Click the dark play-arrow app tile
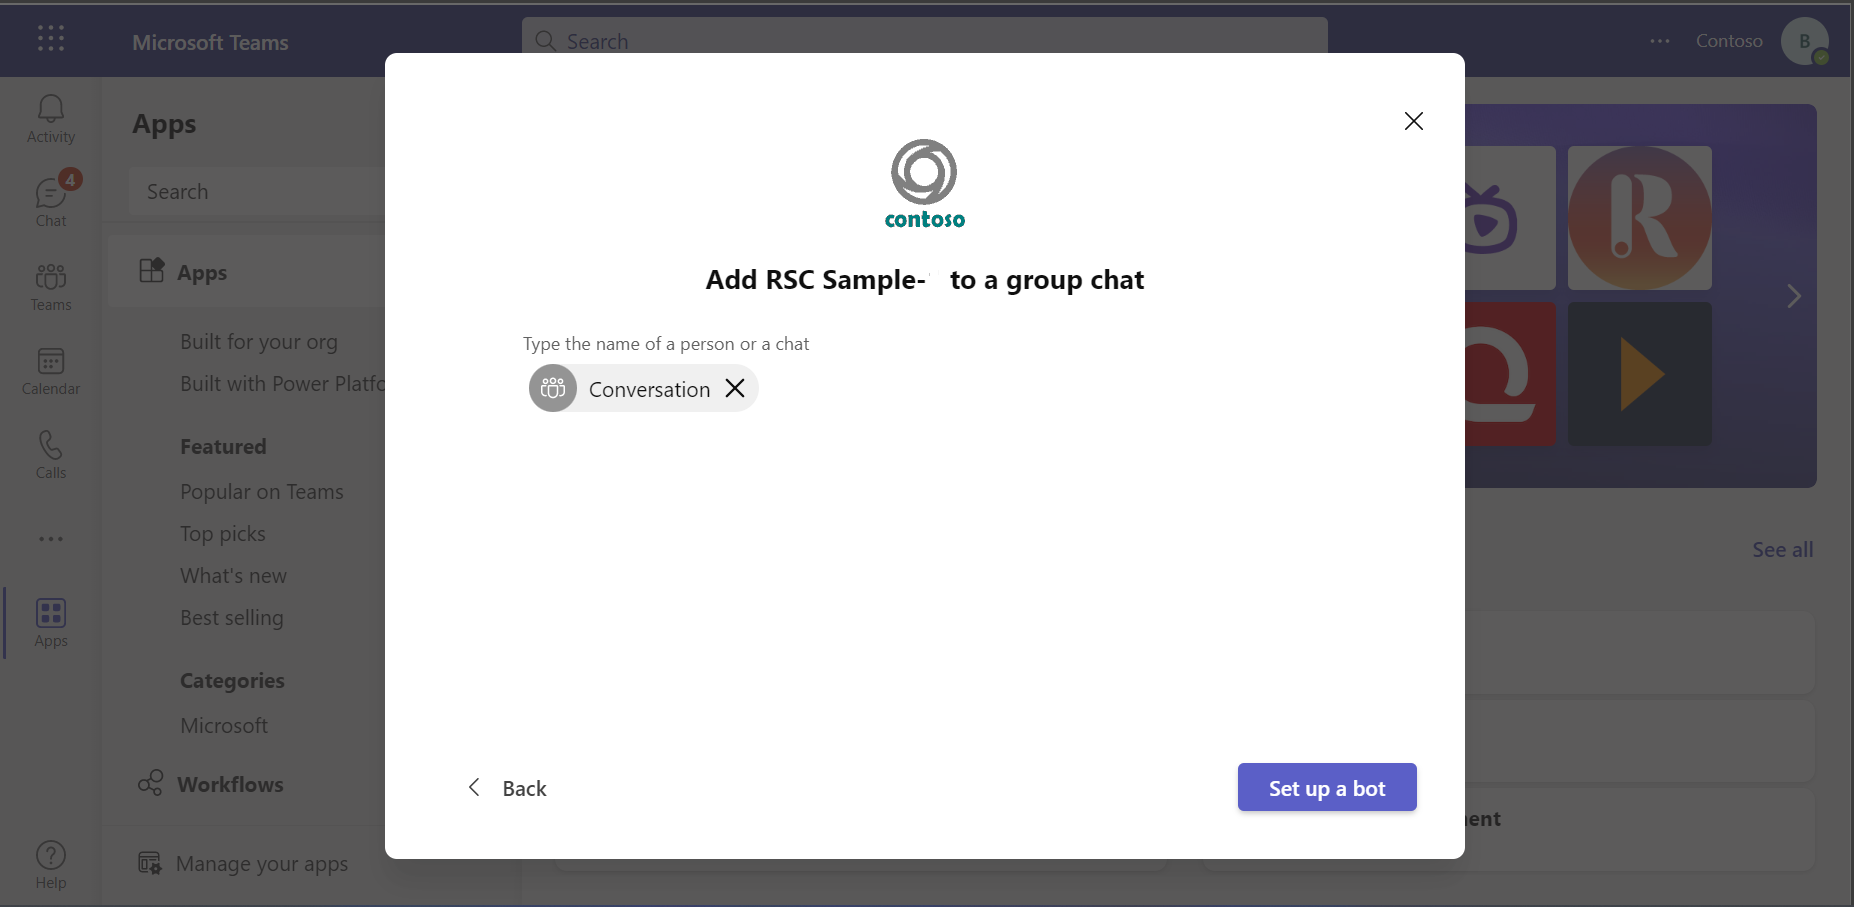The width and height of the screenshot is (1854, 907). [x=1640, y=374]
